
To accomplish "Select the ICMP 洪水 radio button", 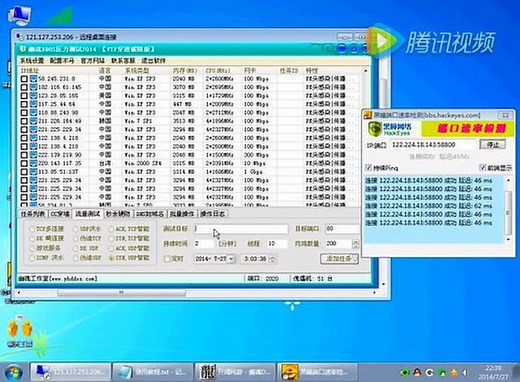I will point(32,258).
